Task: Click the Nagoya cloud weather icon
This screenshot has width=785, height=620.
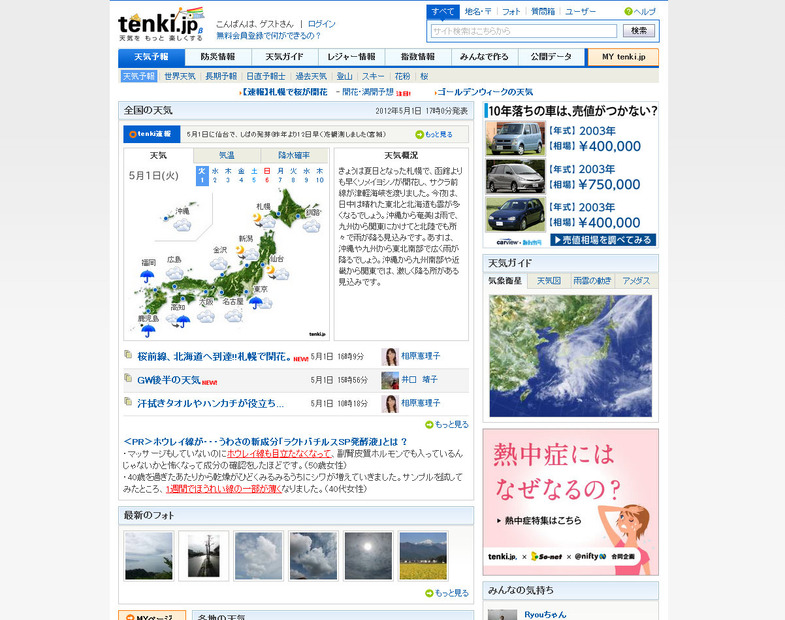Action: [x=234, y=315]
